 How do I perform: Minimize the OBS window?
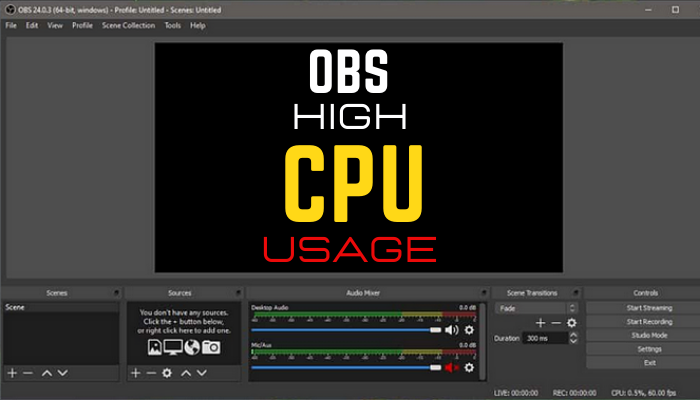click(x=649, y=9)
